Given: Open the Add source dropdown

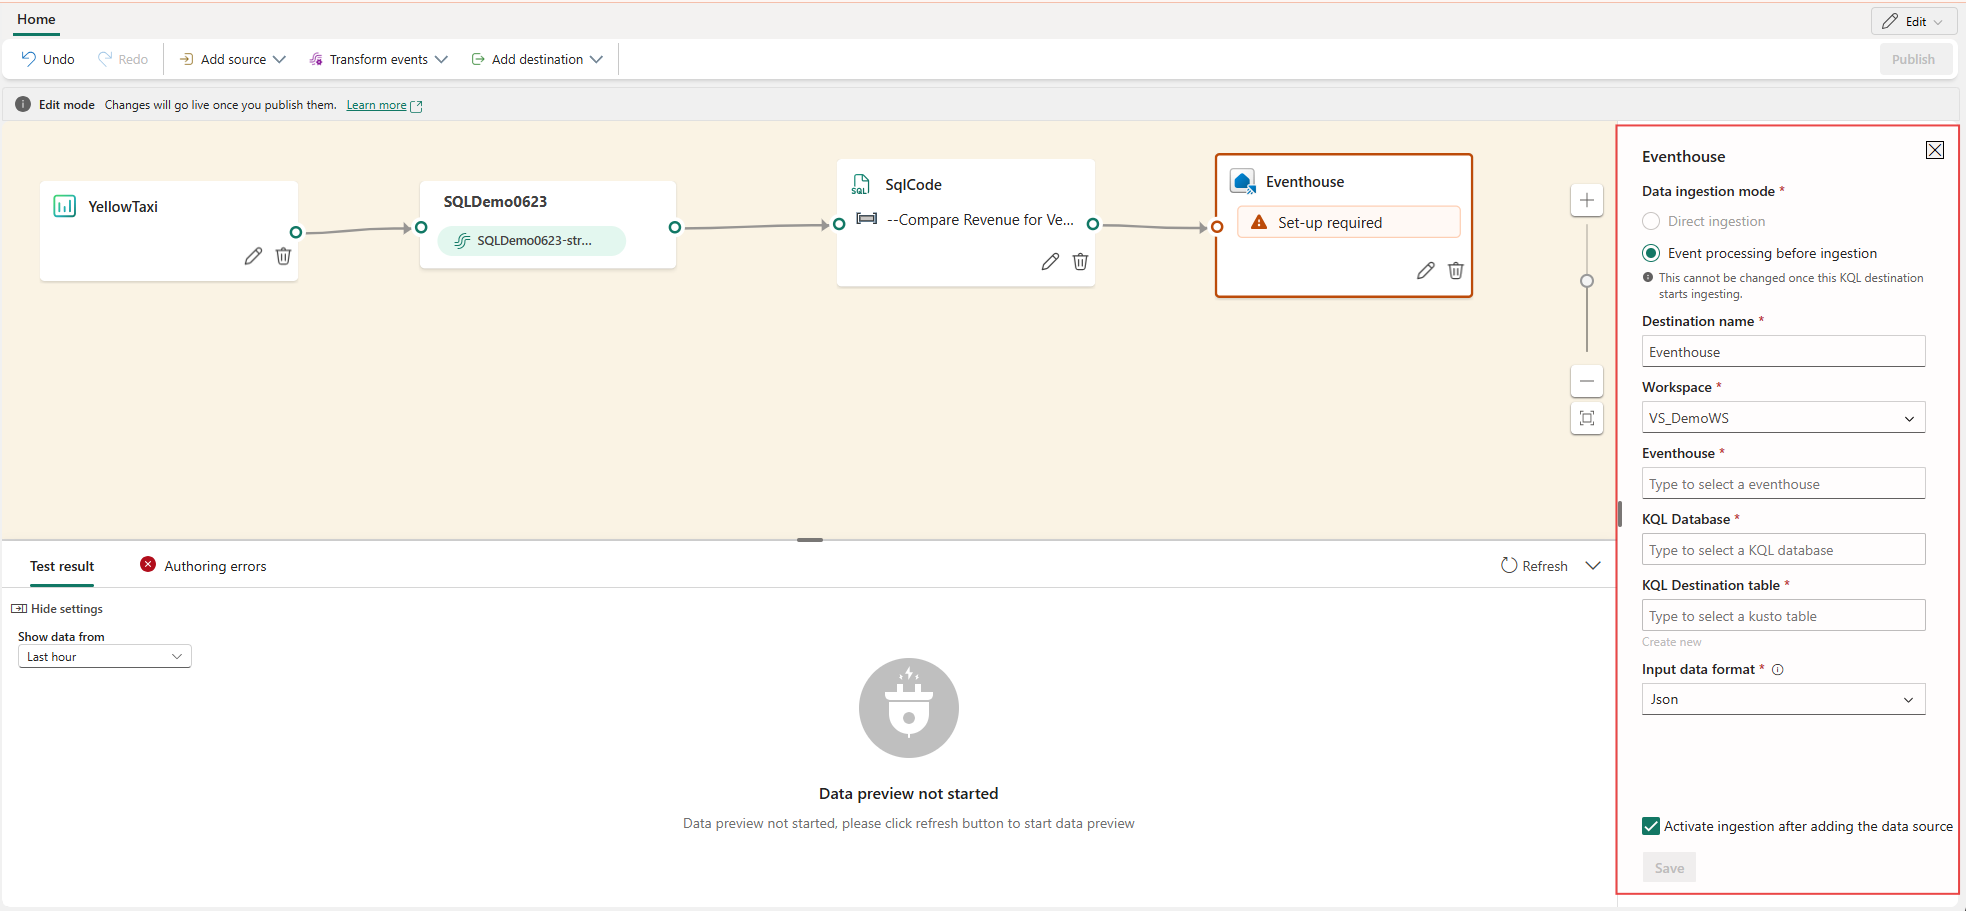Looking at the screenshot, I should (x=233, y=59).
